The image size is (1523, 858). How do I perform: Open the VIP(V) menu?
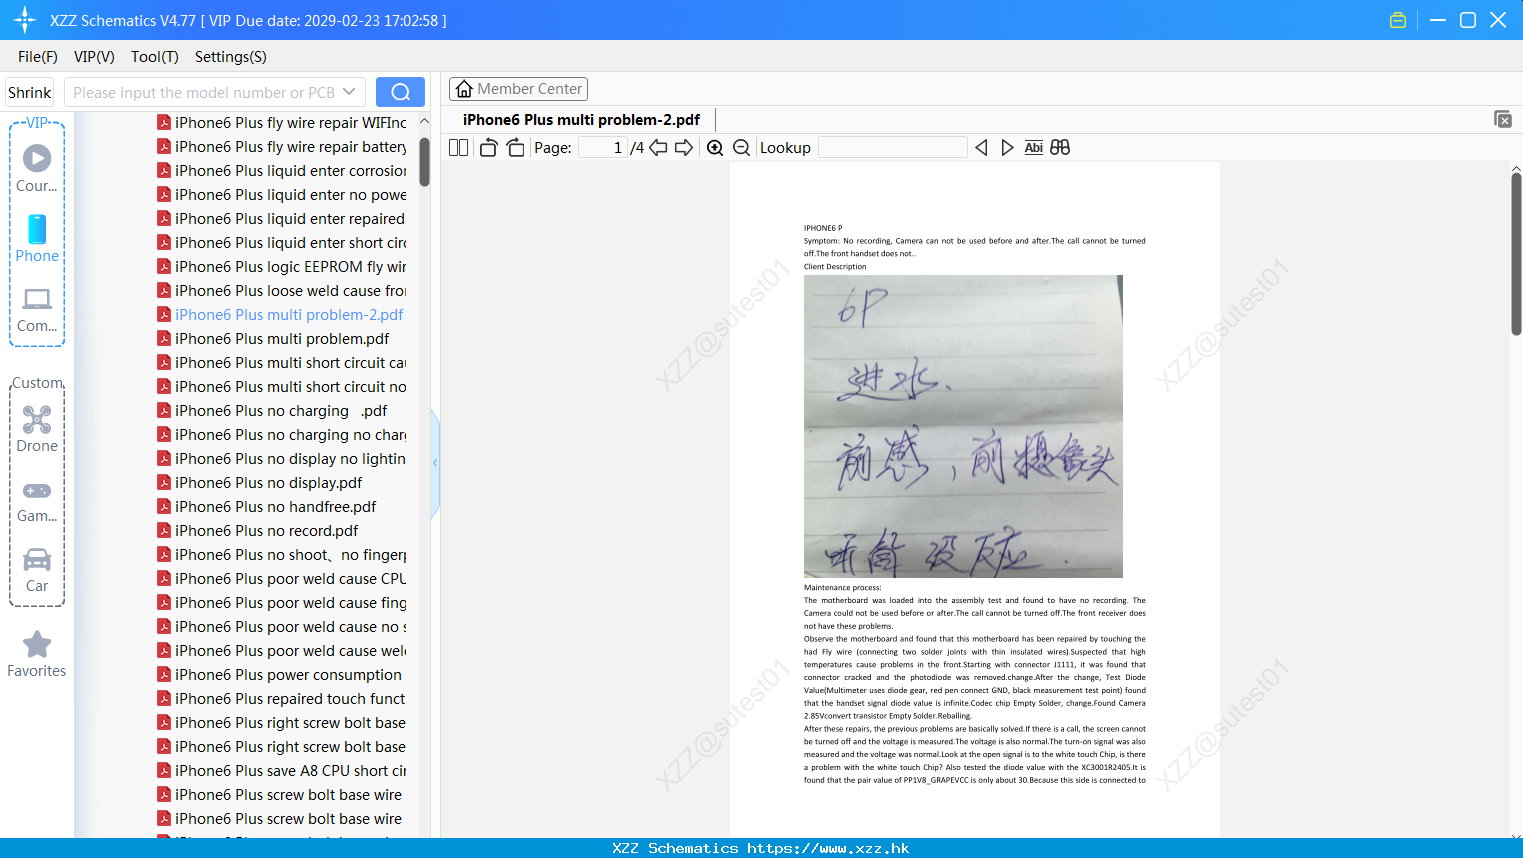(x=94, y=57)
